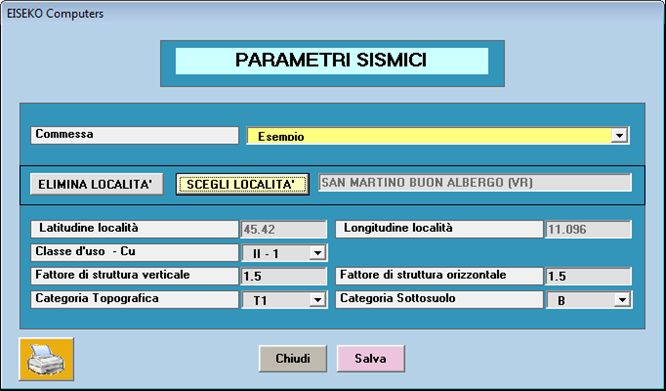The height and width of the screenshot is (391, 666).
Task: Select the Latitudine località value field
Action: tap(284, 230)
